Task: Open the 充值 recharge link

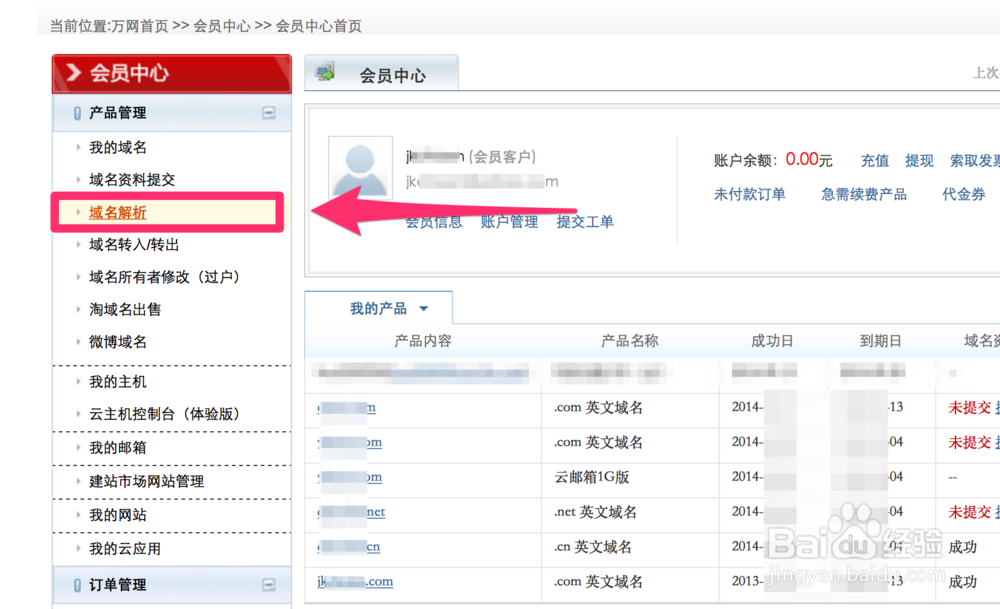Action: pos(874,160)
